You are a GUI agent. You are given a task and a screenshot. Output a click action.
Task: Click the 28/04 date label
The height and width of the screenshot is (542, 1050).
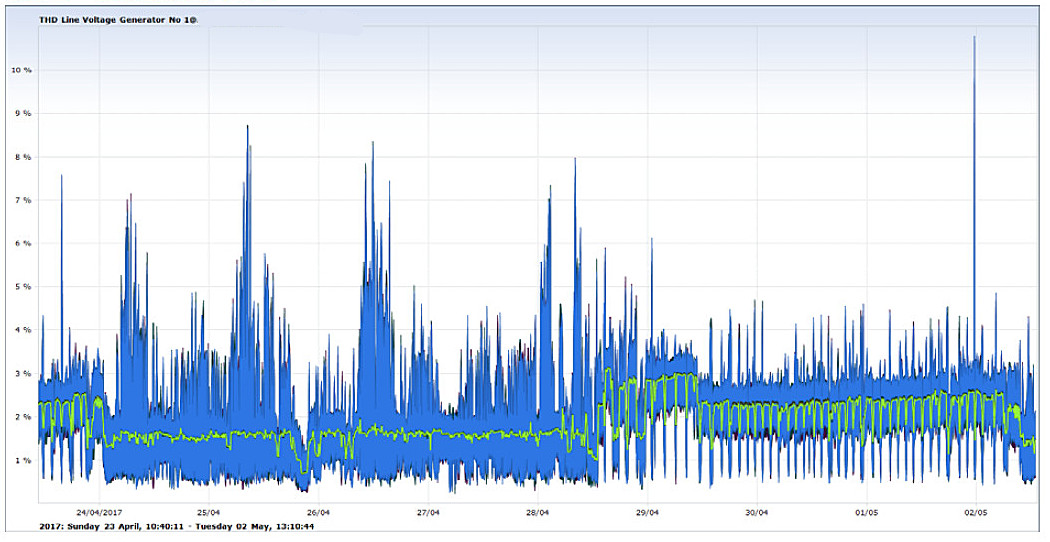coord(538,513)
